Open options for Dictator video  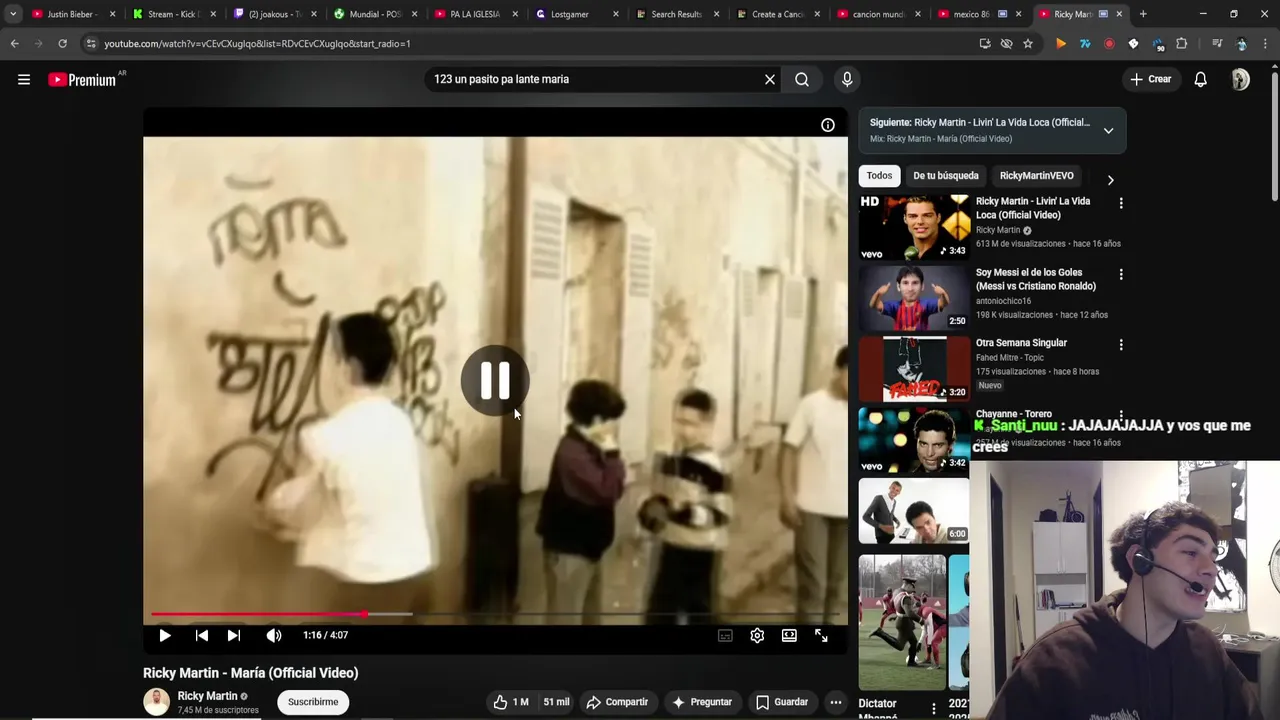coord(934,708)
